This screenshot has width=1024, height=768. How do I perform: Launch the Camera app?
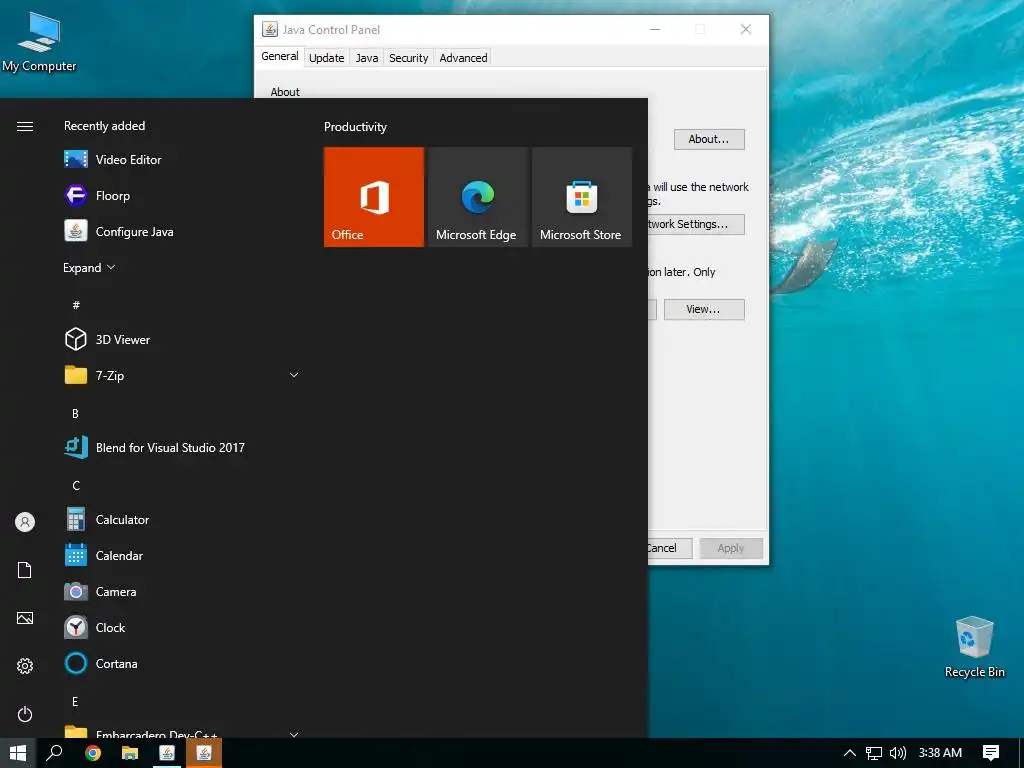[183, 592]
